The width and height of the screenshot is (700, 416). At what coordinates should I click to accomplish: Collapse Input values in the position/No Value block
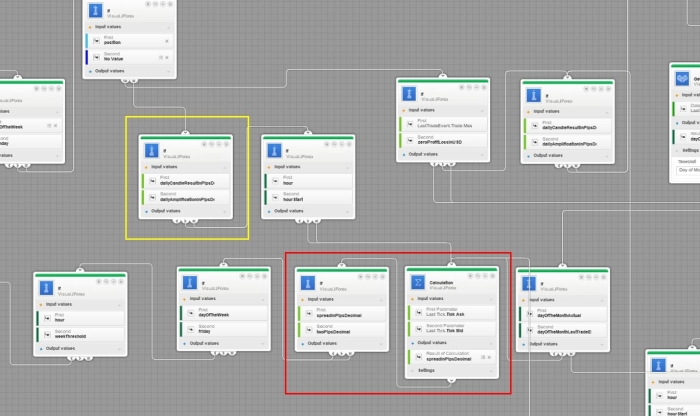click(169, 28)
